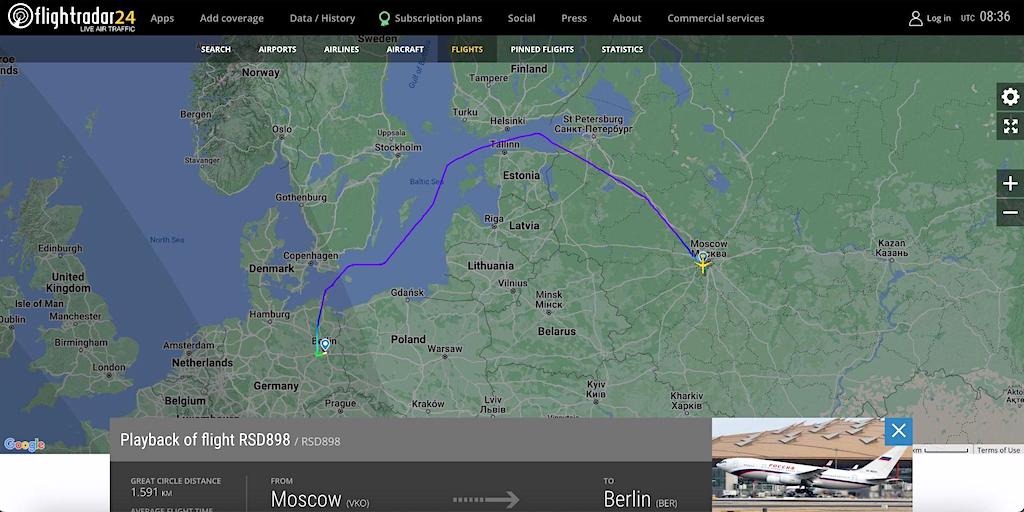Click the user Log in icon
Screen dimensions: 1024x512
[916, 18]
